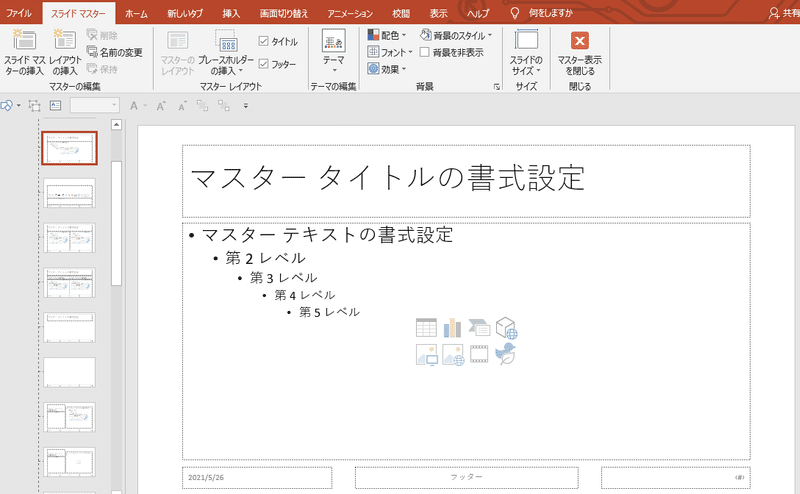Image resolution: width=800 pixels, height=494 pixels.
Task: Select the second layout thumbnail
Action: pyautogui.click(x=69, y=193)
